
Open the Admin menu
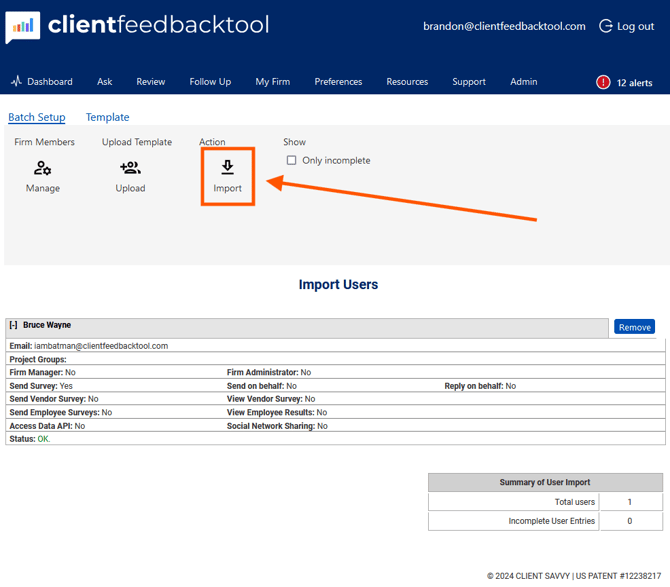523,82
